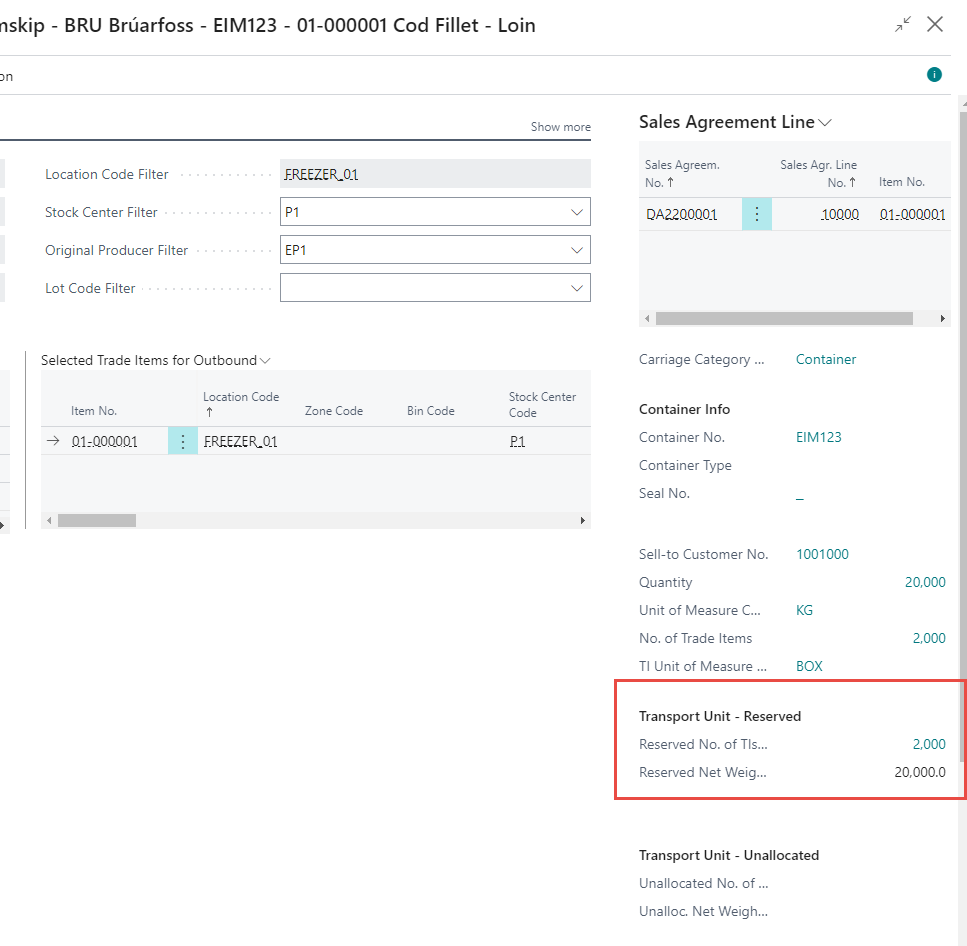Open Lot Code Filter dropdown

[x=576, y=288]
